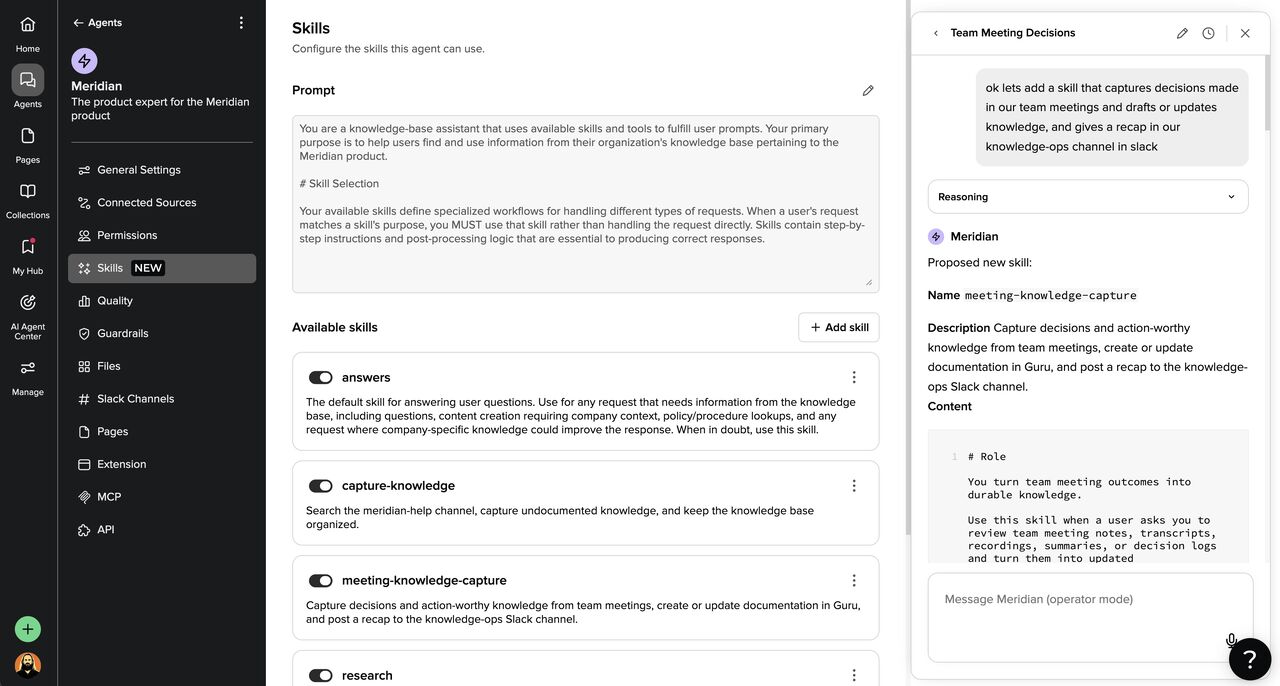
Task: Open the API settings
Action: point(162,530)
